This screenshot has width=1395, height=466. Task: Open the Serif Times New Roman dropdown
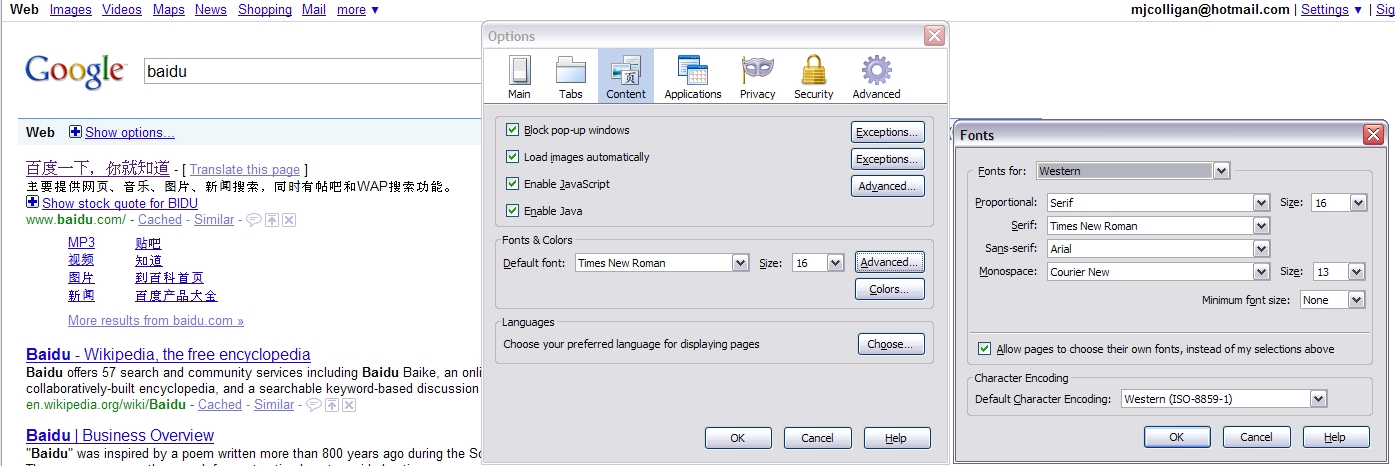click(x=1261, y=226)
